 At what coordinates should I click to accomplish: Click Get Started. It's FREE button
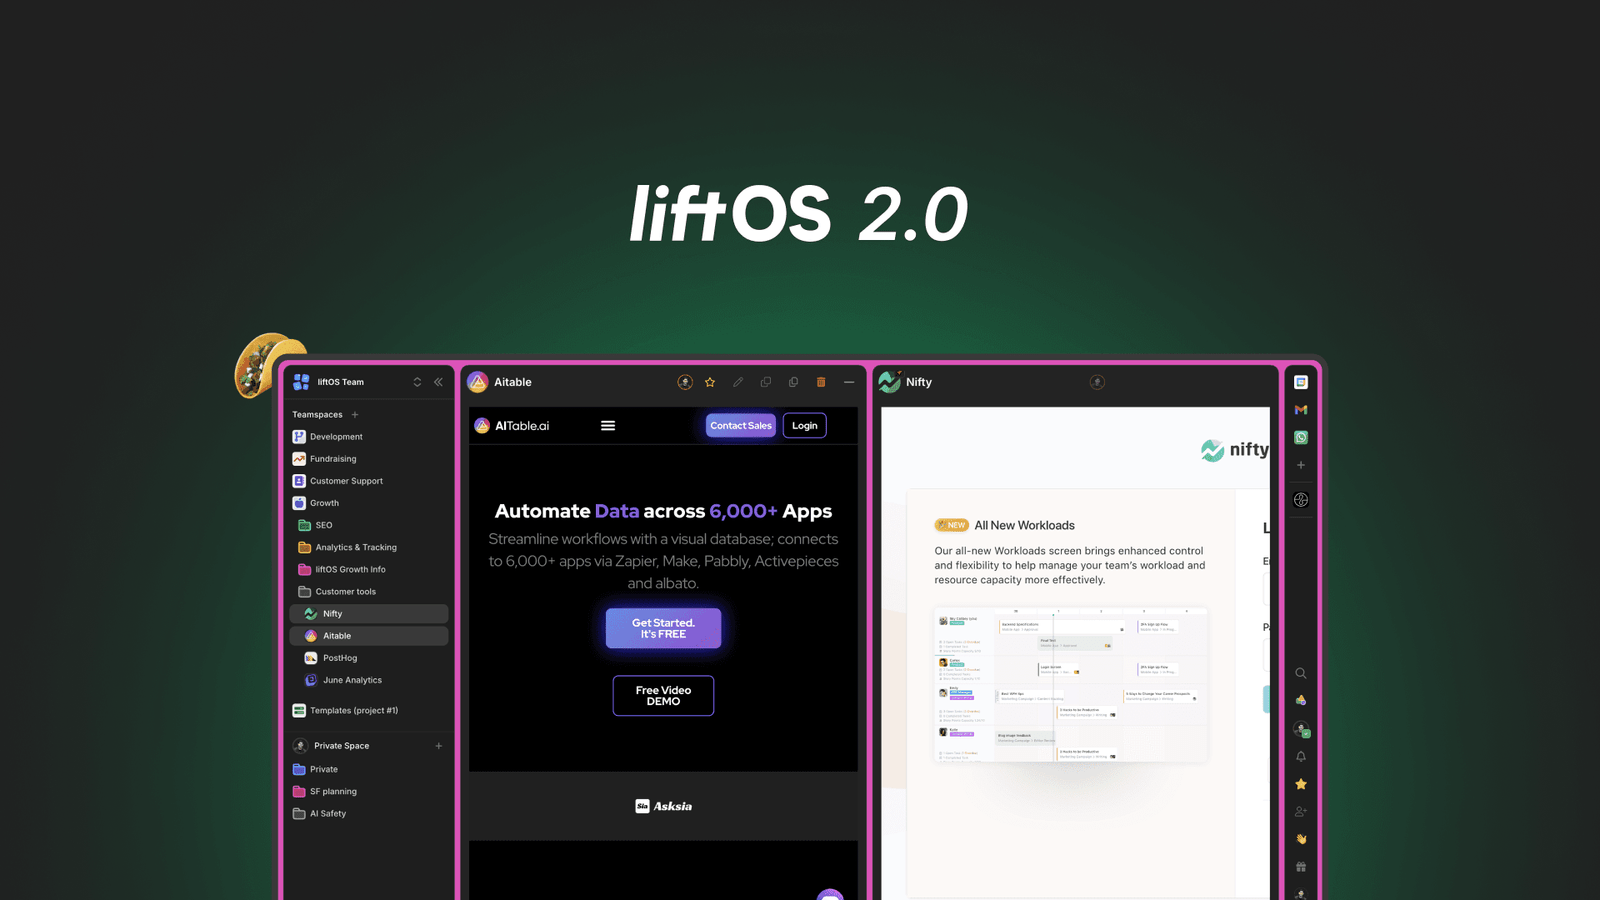click(x=663, y=628)
